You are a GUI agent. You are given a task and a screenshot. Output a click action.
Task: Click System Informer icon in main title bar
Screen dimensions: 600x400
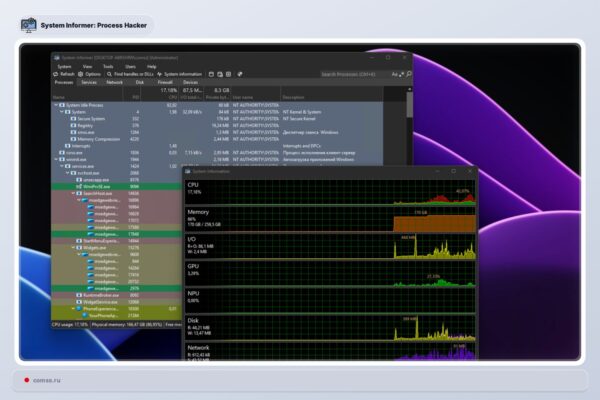point(57,58)
